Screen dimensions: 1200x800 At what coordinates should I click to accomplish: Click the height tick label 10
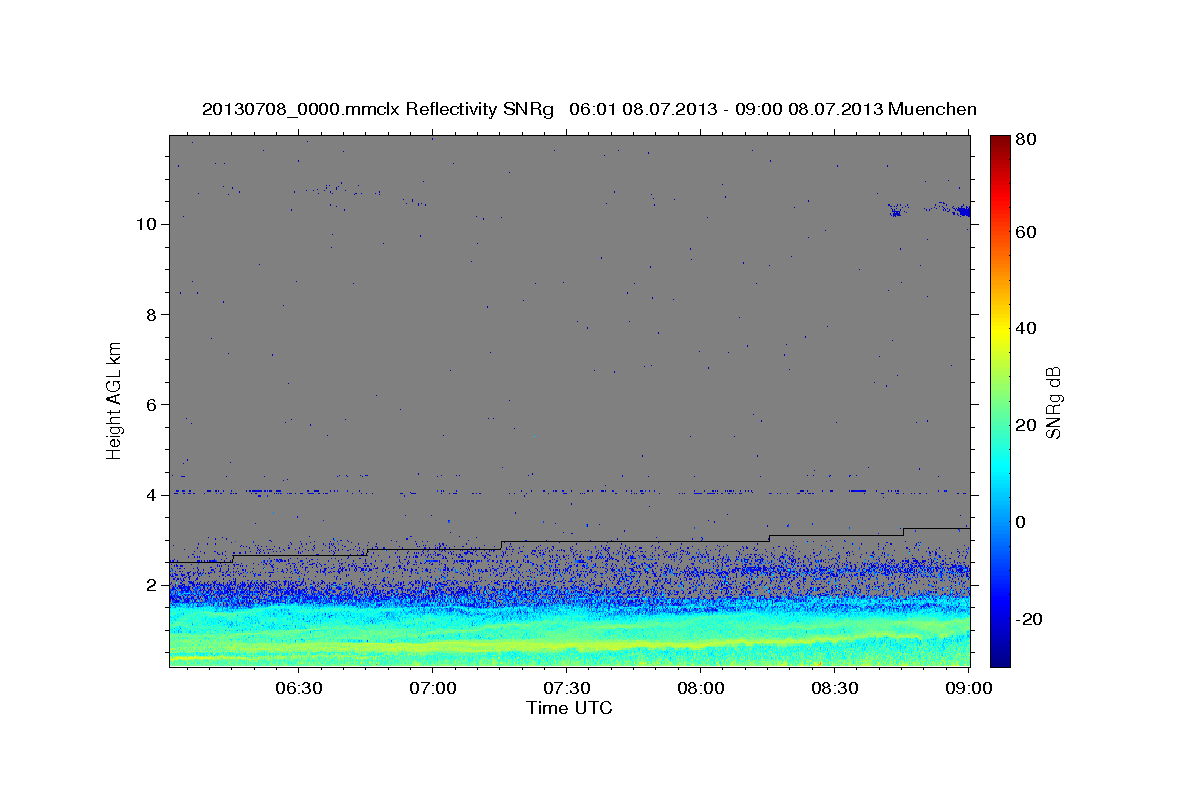148,224
